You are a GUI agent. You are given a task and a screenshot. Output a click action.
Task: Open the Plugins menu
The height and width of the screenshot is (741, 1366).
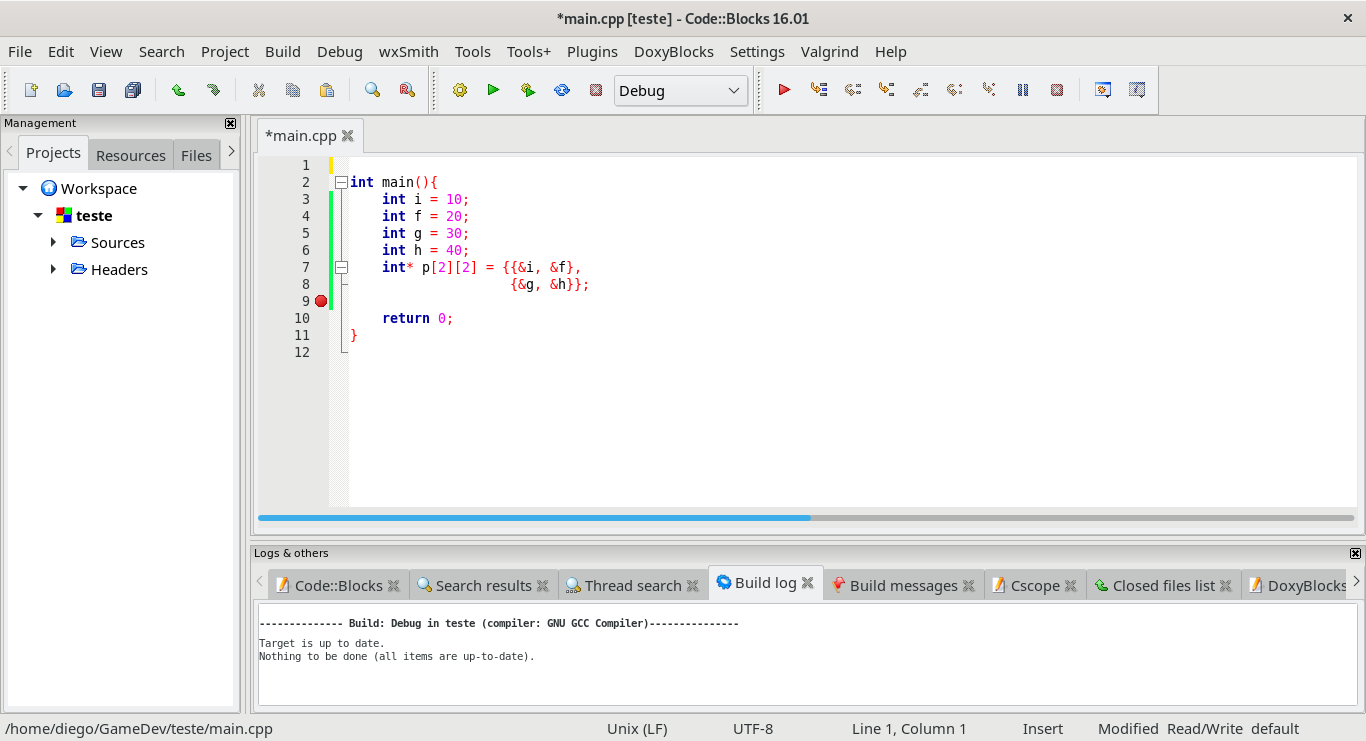click(x=593, y=52)
